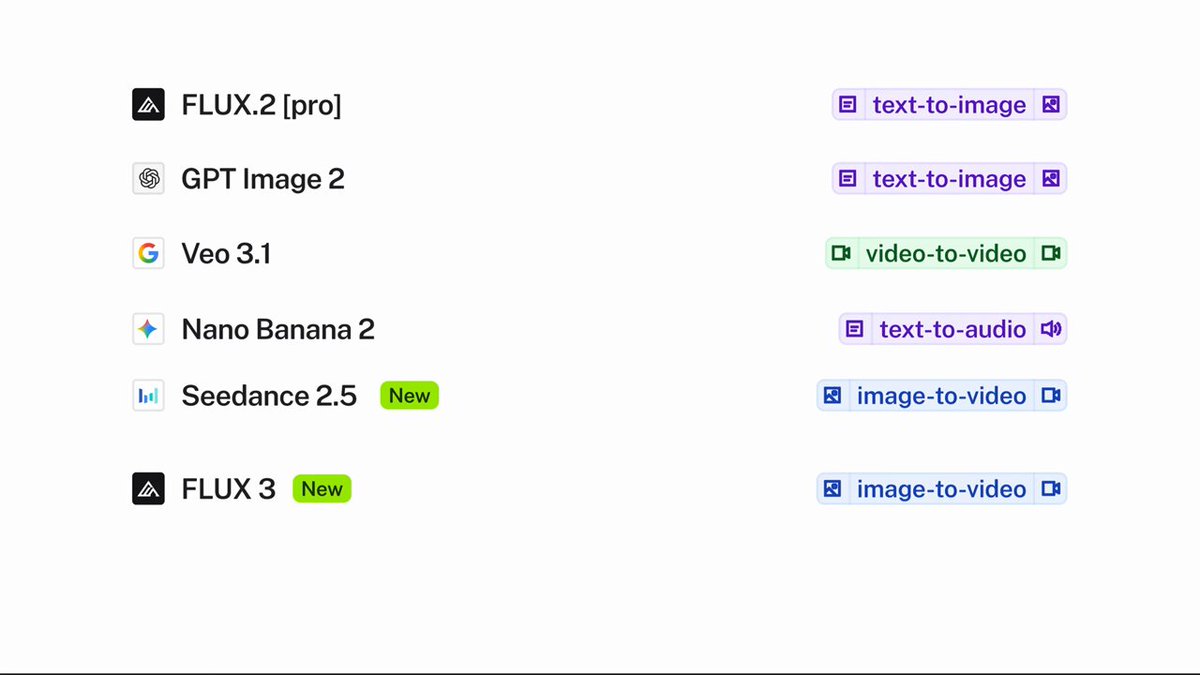Click the speaker icon in text-to-audio tag
Viewport: 1200px width, 675px height.
1050,329
